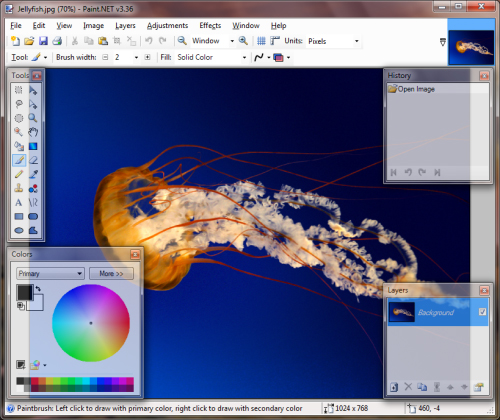Select the Color Picker eyedropper tool
500x420 pixels.
33,174
